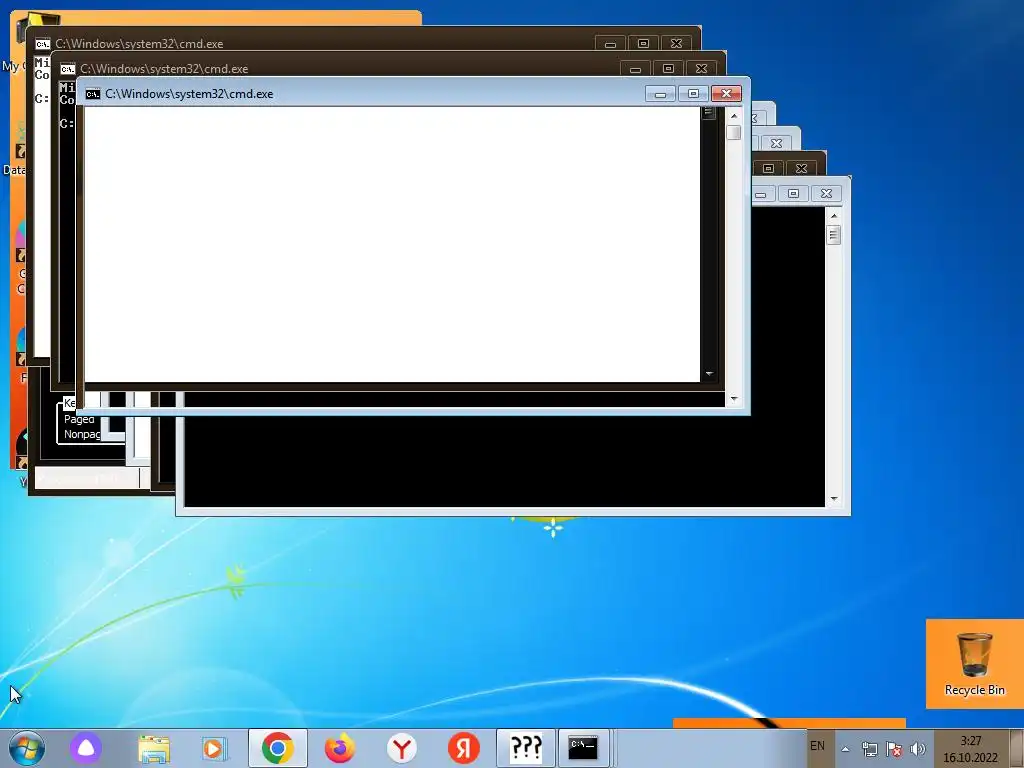Open system menu icon of front cmd window
Image resolution: width=1024 pixels, height=768 pixels.
(93, 94)
